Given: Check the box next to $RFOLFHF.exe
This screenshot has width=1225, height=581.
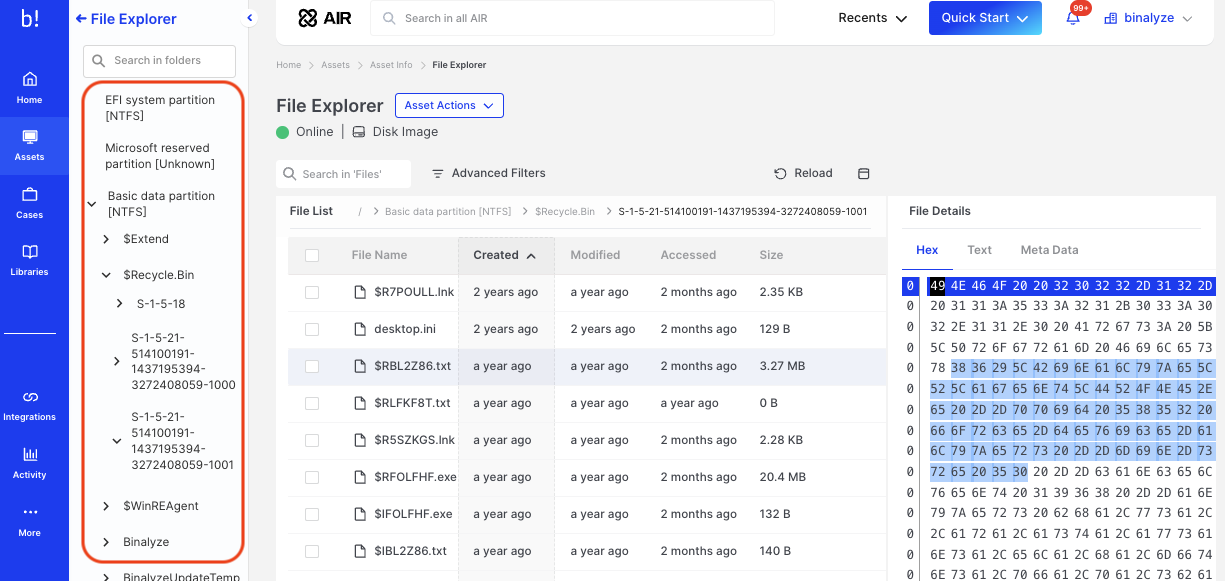Looking at the screenshot, I should 312,477.
